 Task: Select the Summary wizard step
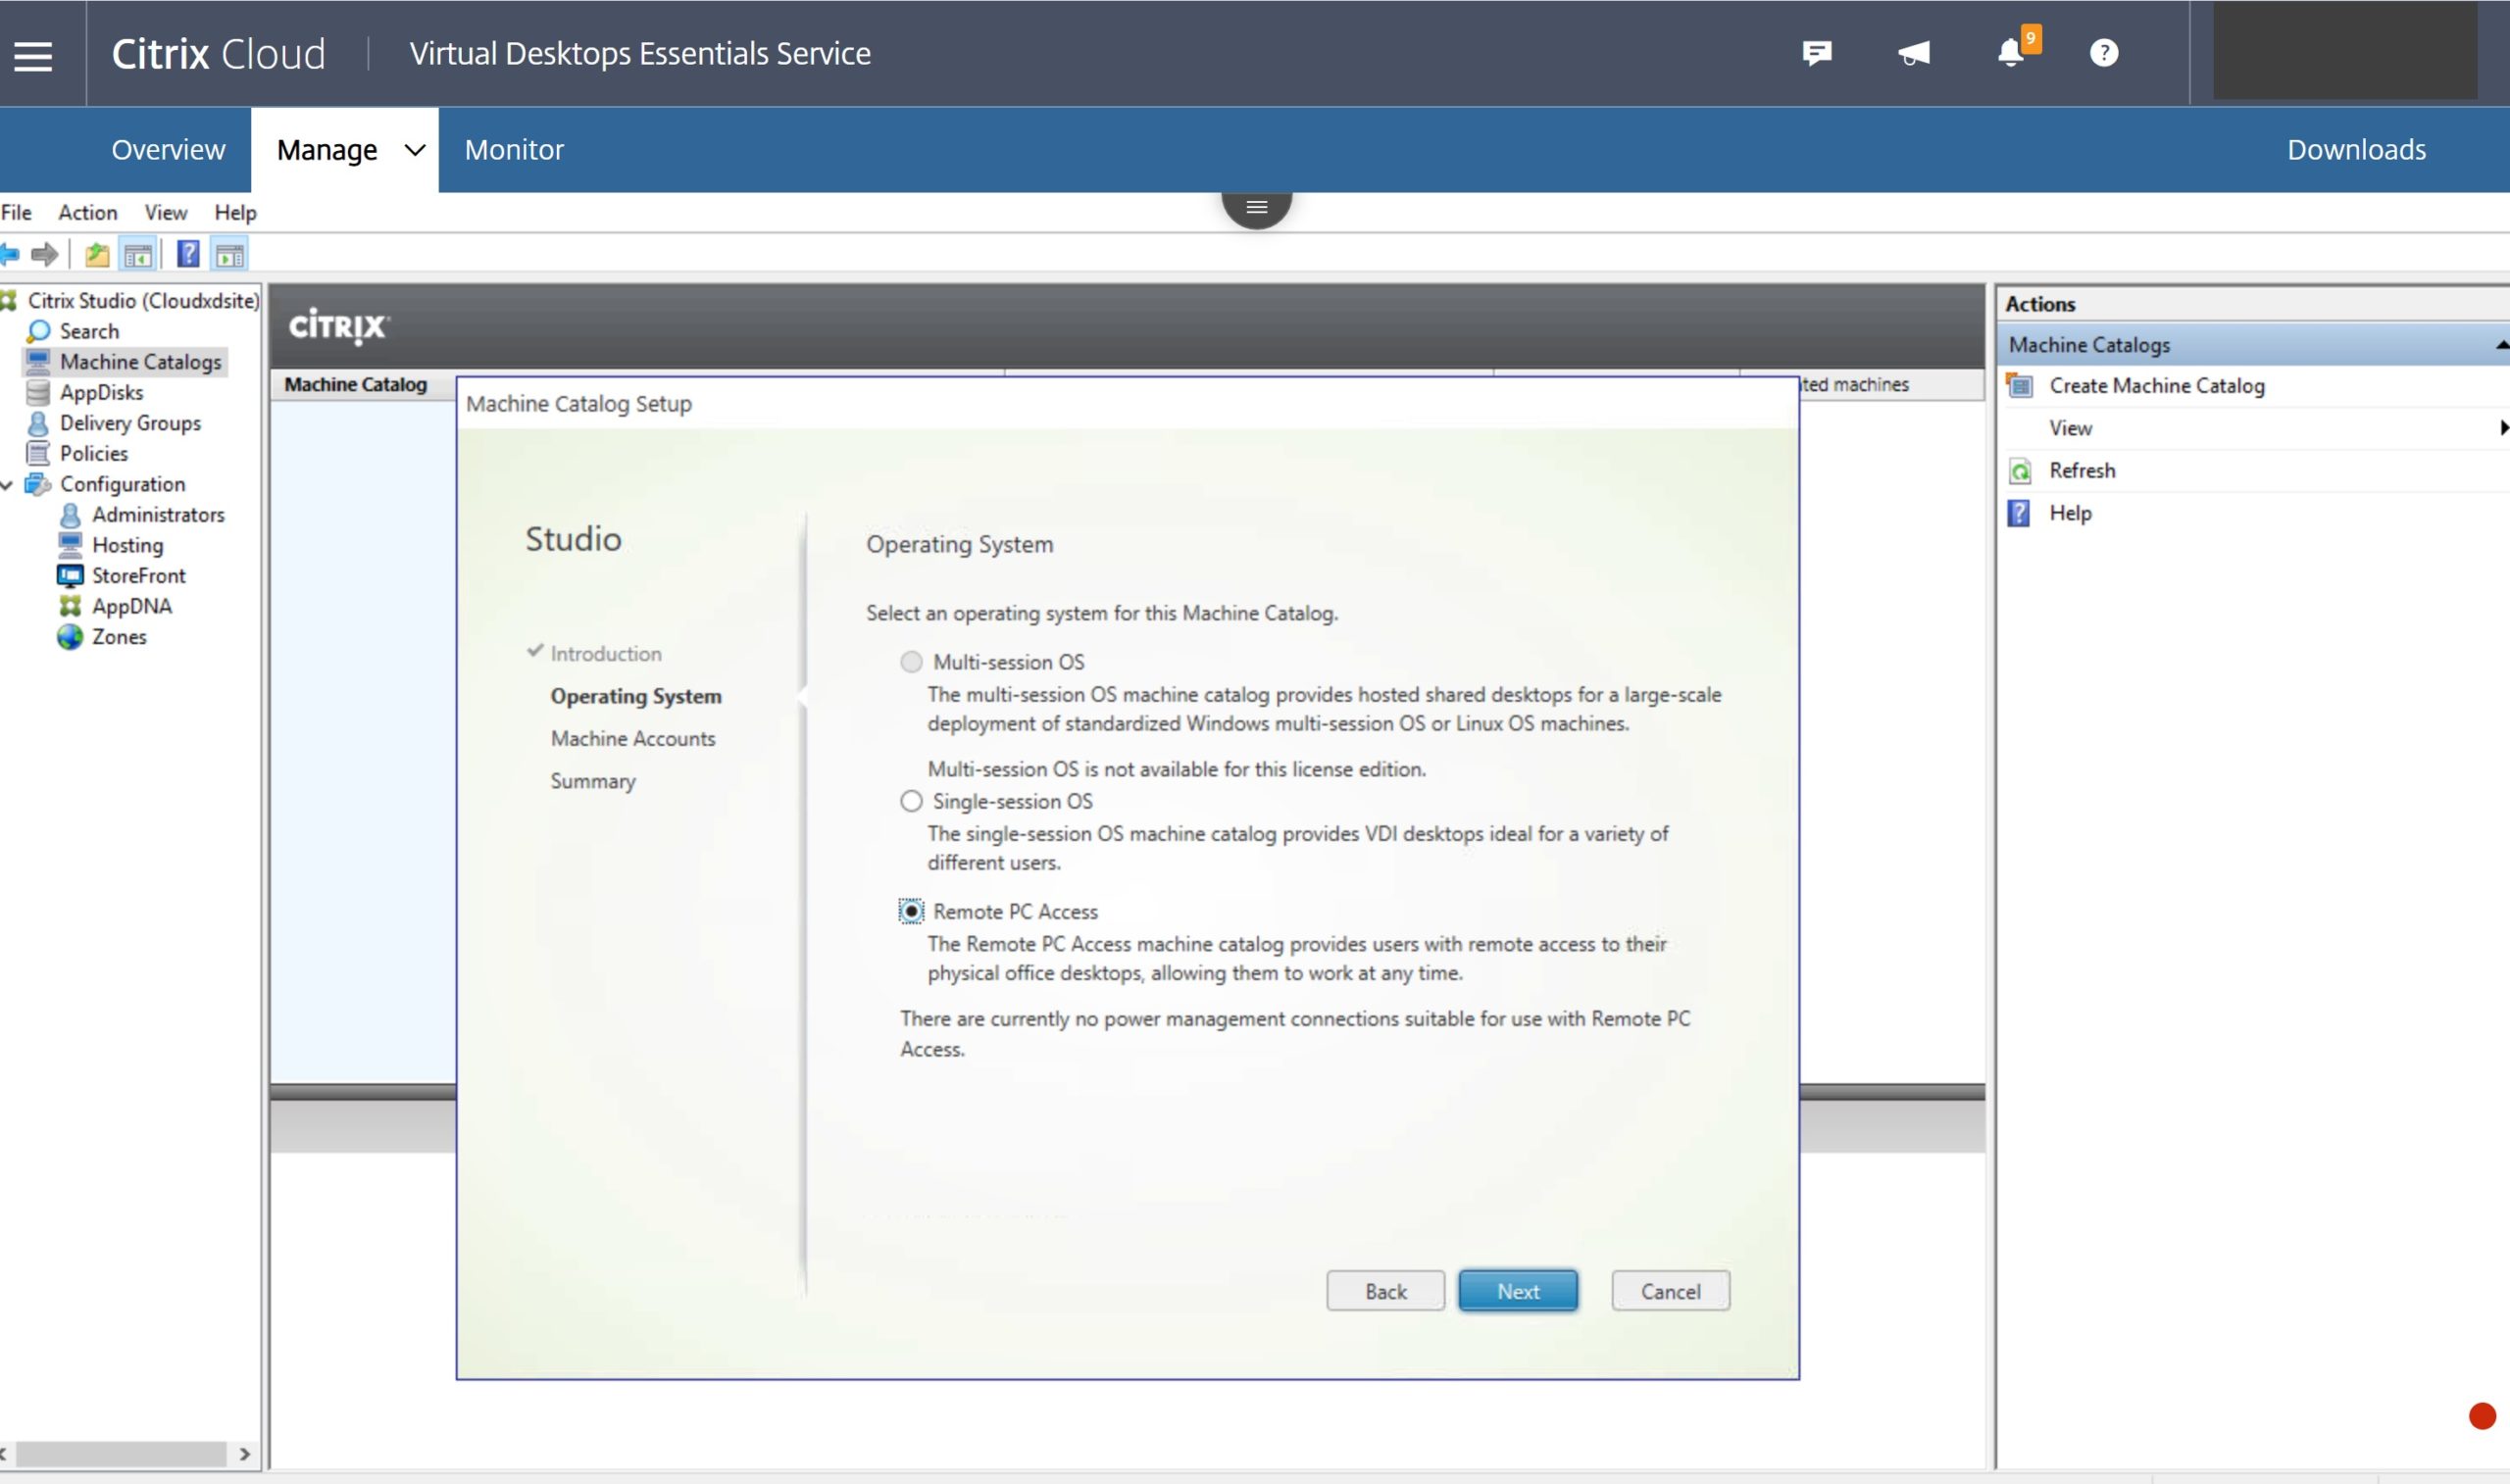coord(593,781)
